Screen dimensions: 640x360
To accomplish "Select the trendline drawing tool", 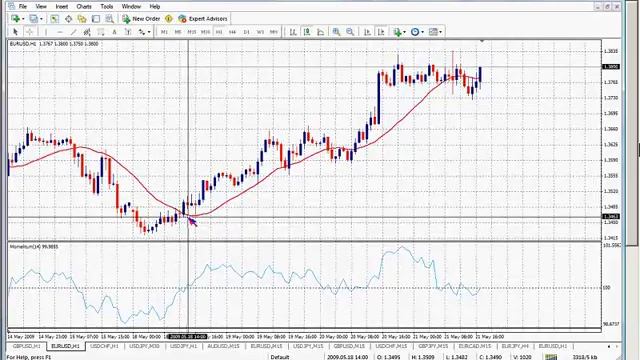I will 73,32.
